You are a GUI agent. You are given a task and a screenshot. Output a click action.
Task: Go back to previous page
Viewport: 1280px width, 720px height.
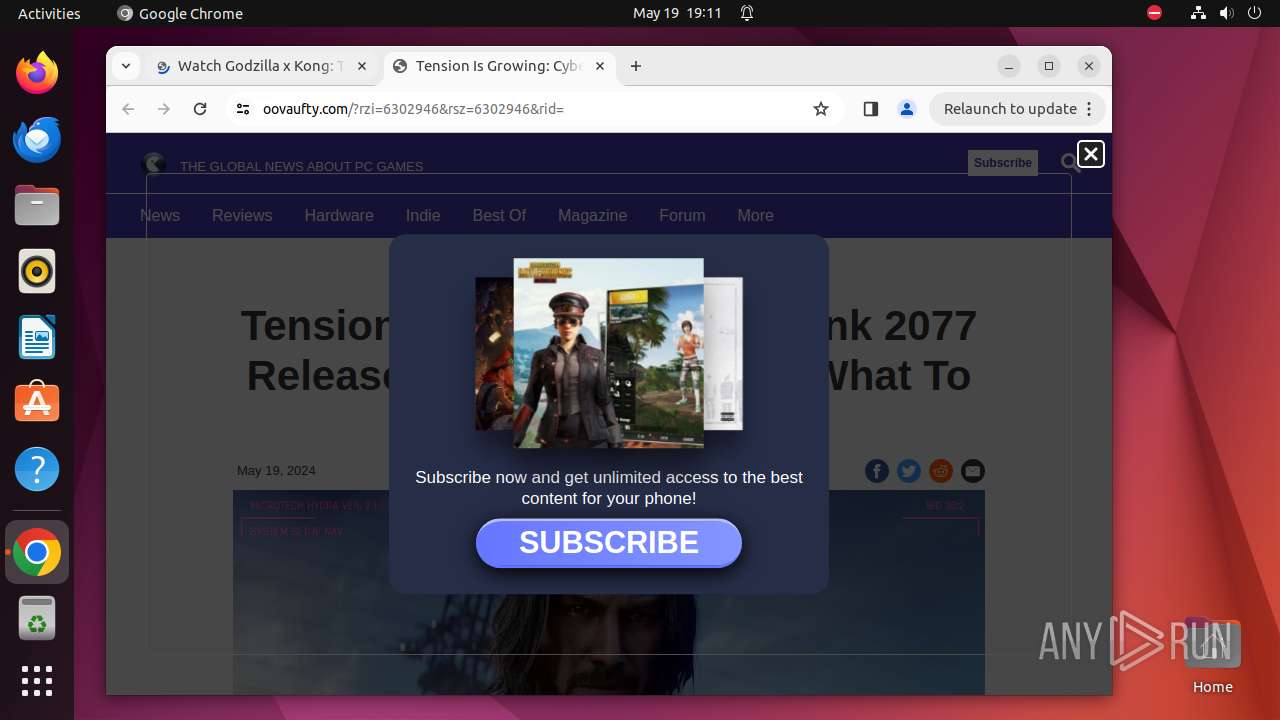click(x=128, y=109)
